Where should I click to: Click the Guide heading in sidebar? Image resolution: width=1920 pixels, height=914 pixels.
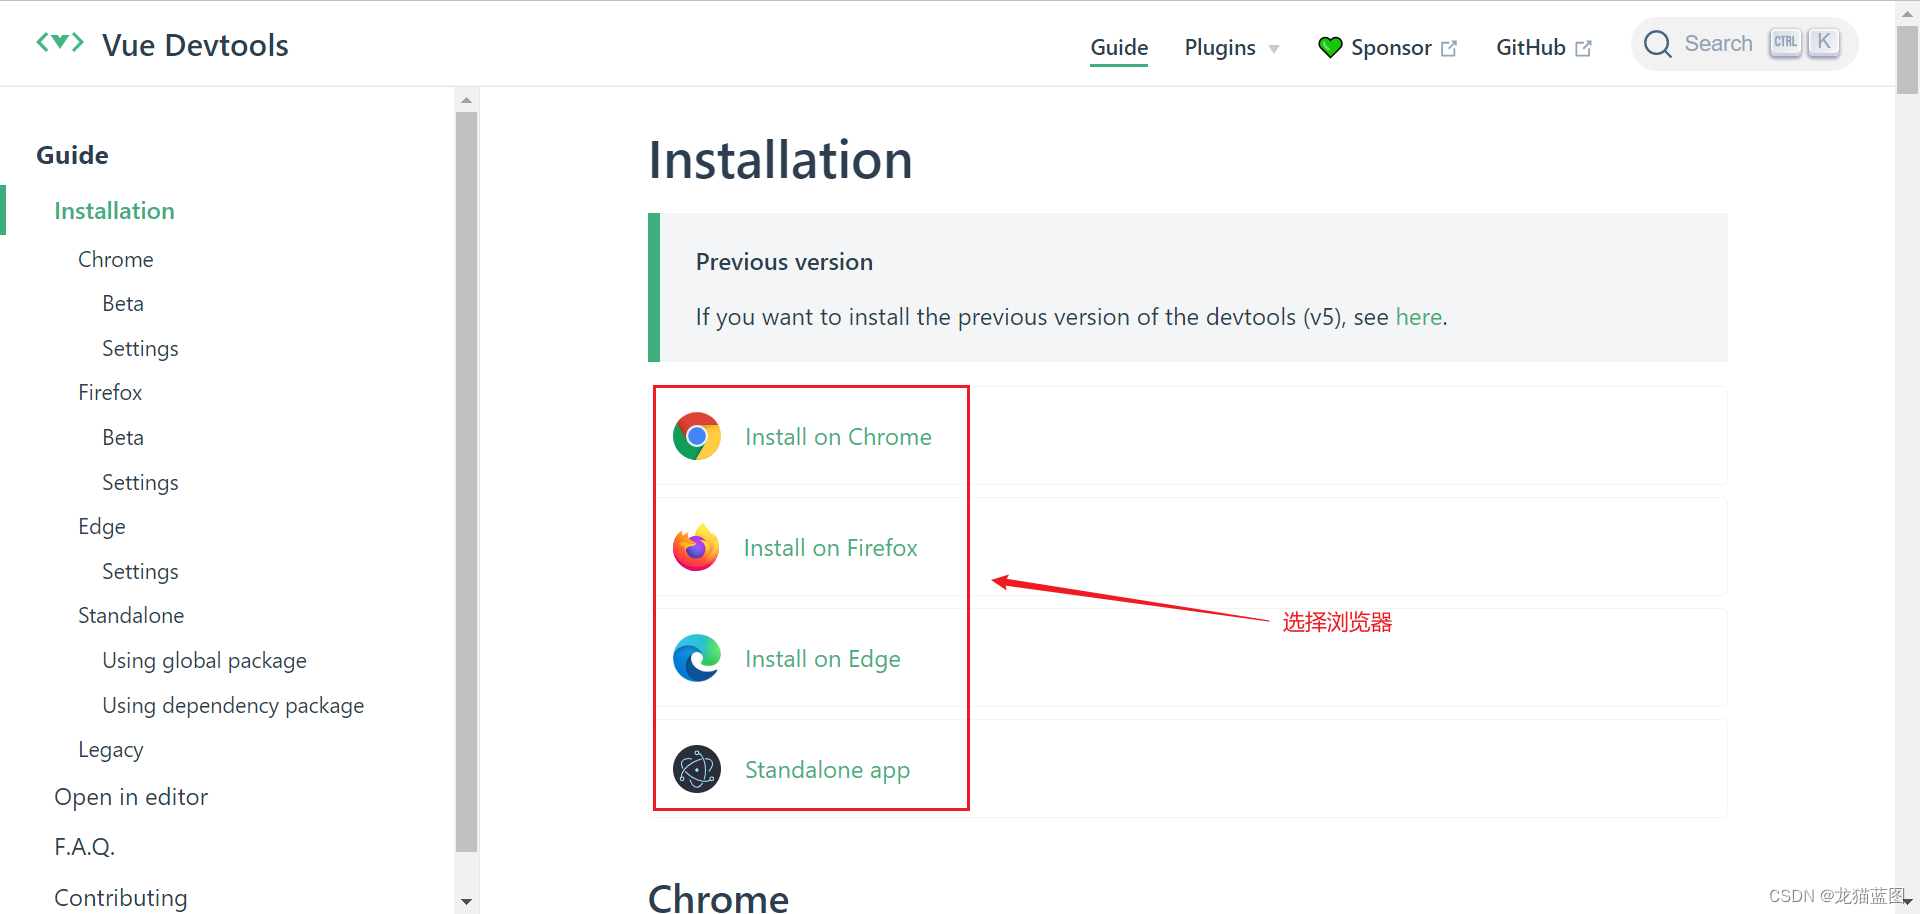click(x=72, y=155)
